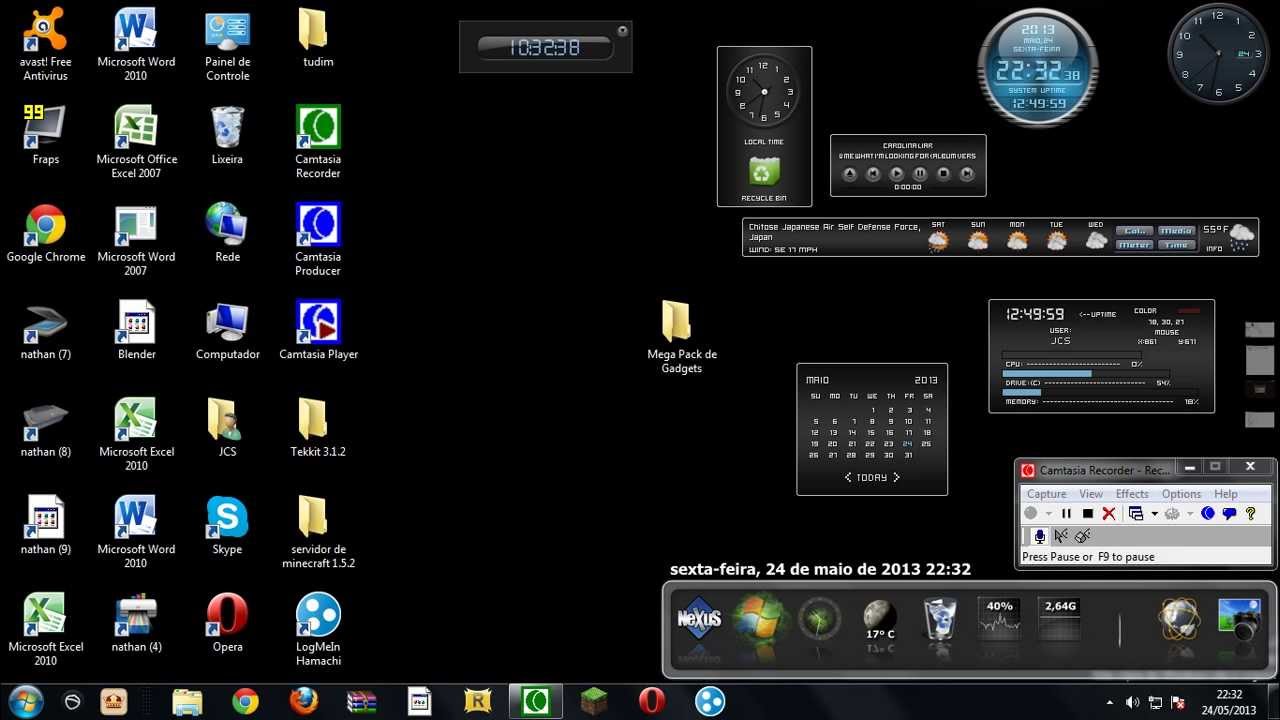Image resolution: width=1280 pixels, height=720 pixels.
Task: Click the green clock icon in Nexus dock
Action: (x=820, y=619)
